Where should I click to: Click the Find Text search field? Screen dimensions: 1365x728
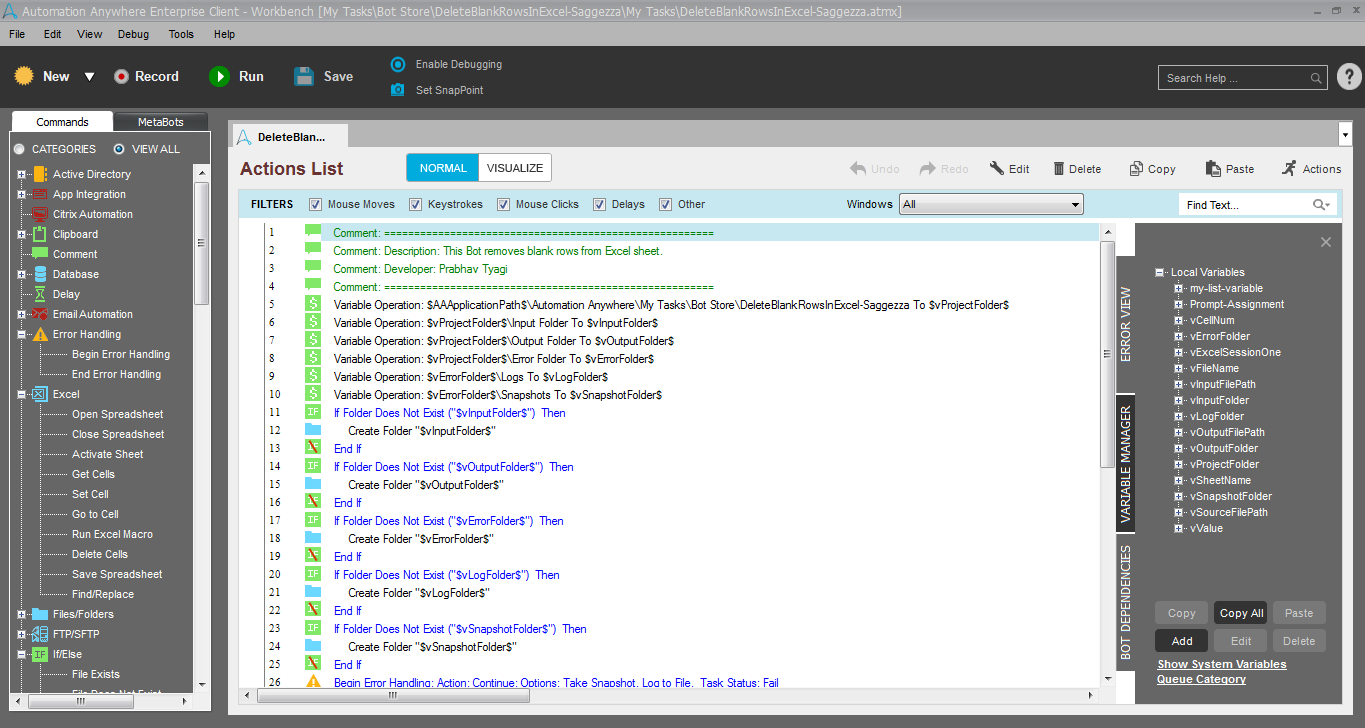click(1244, 205)
